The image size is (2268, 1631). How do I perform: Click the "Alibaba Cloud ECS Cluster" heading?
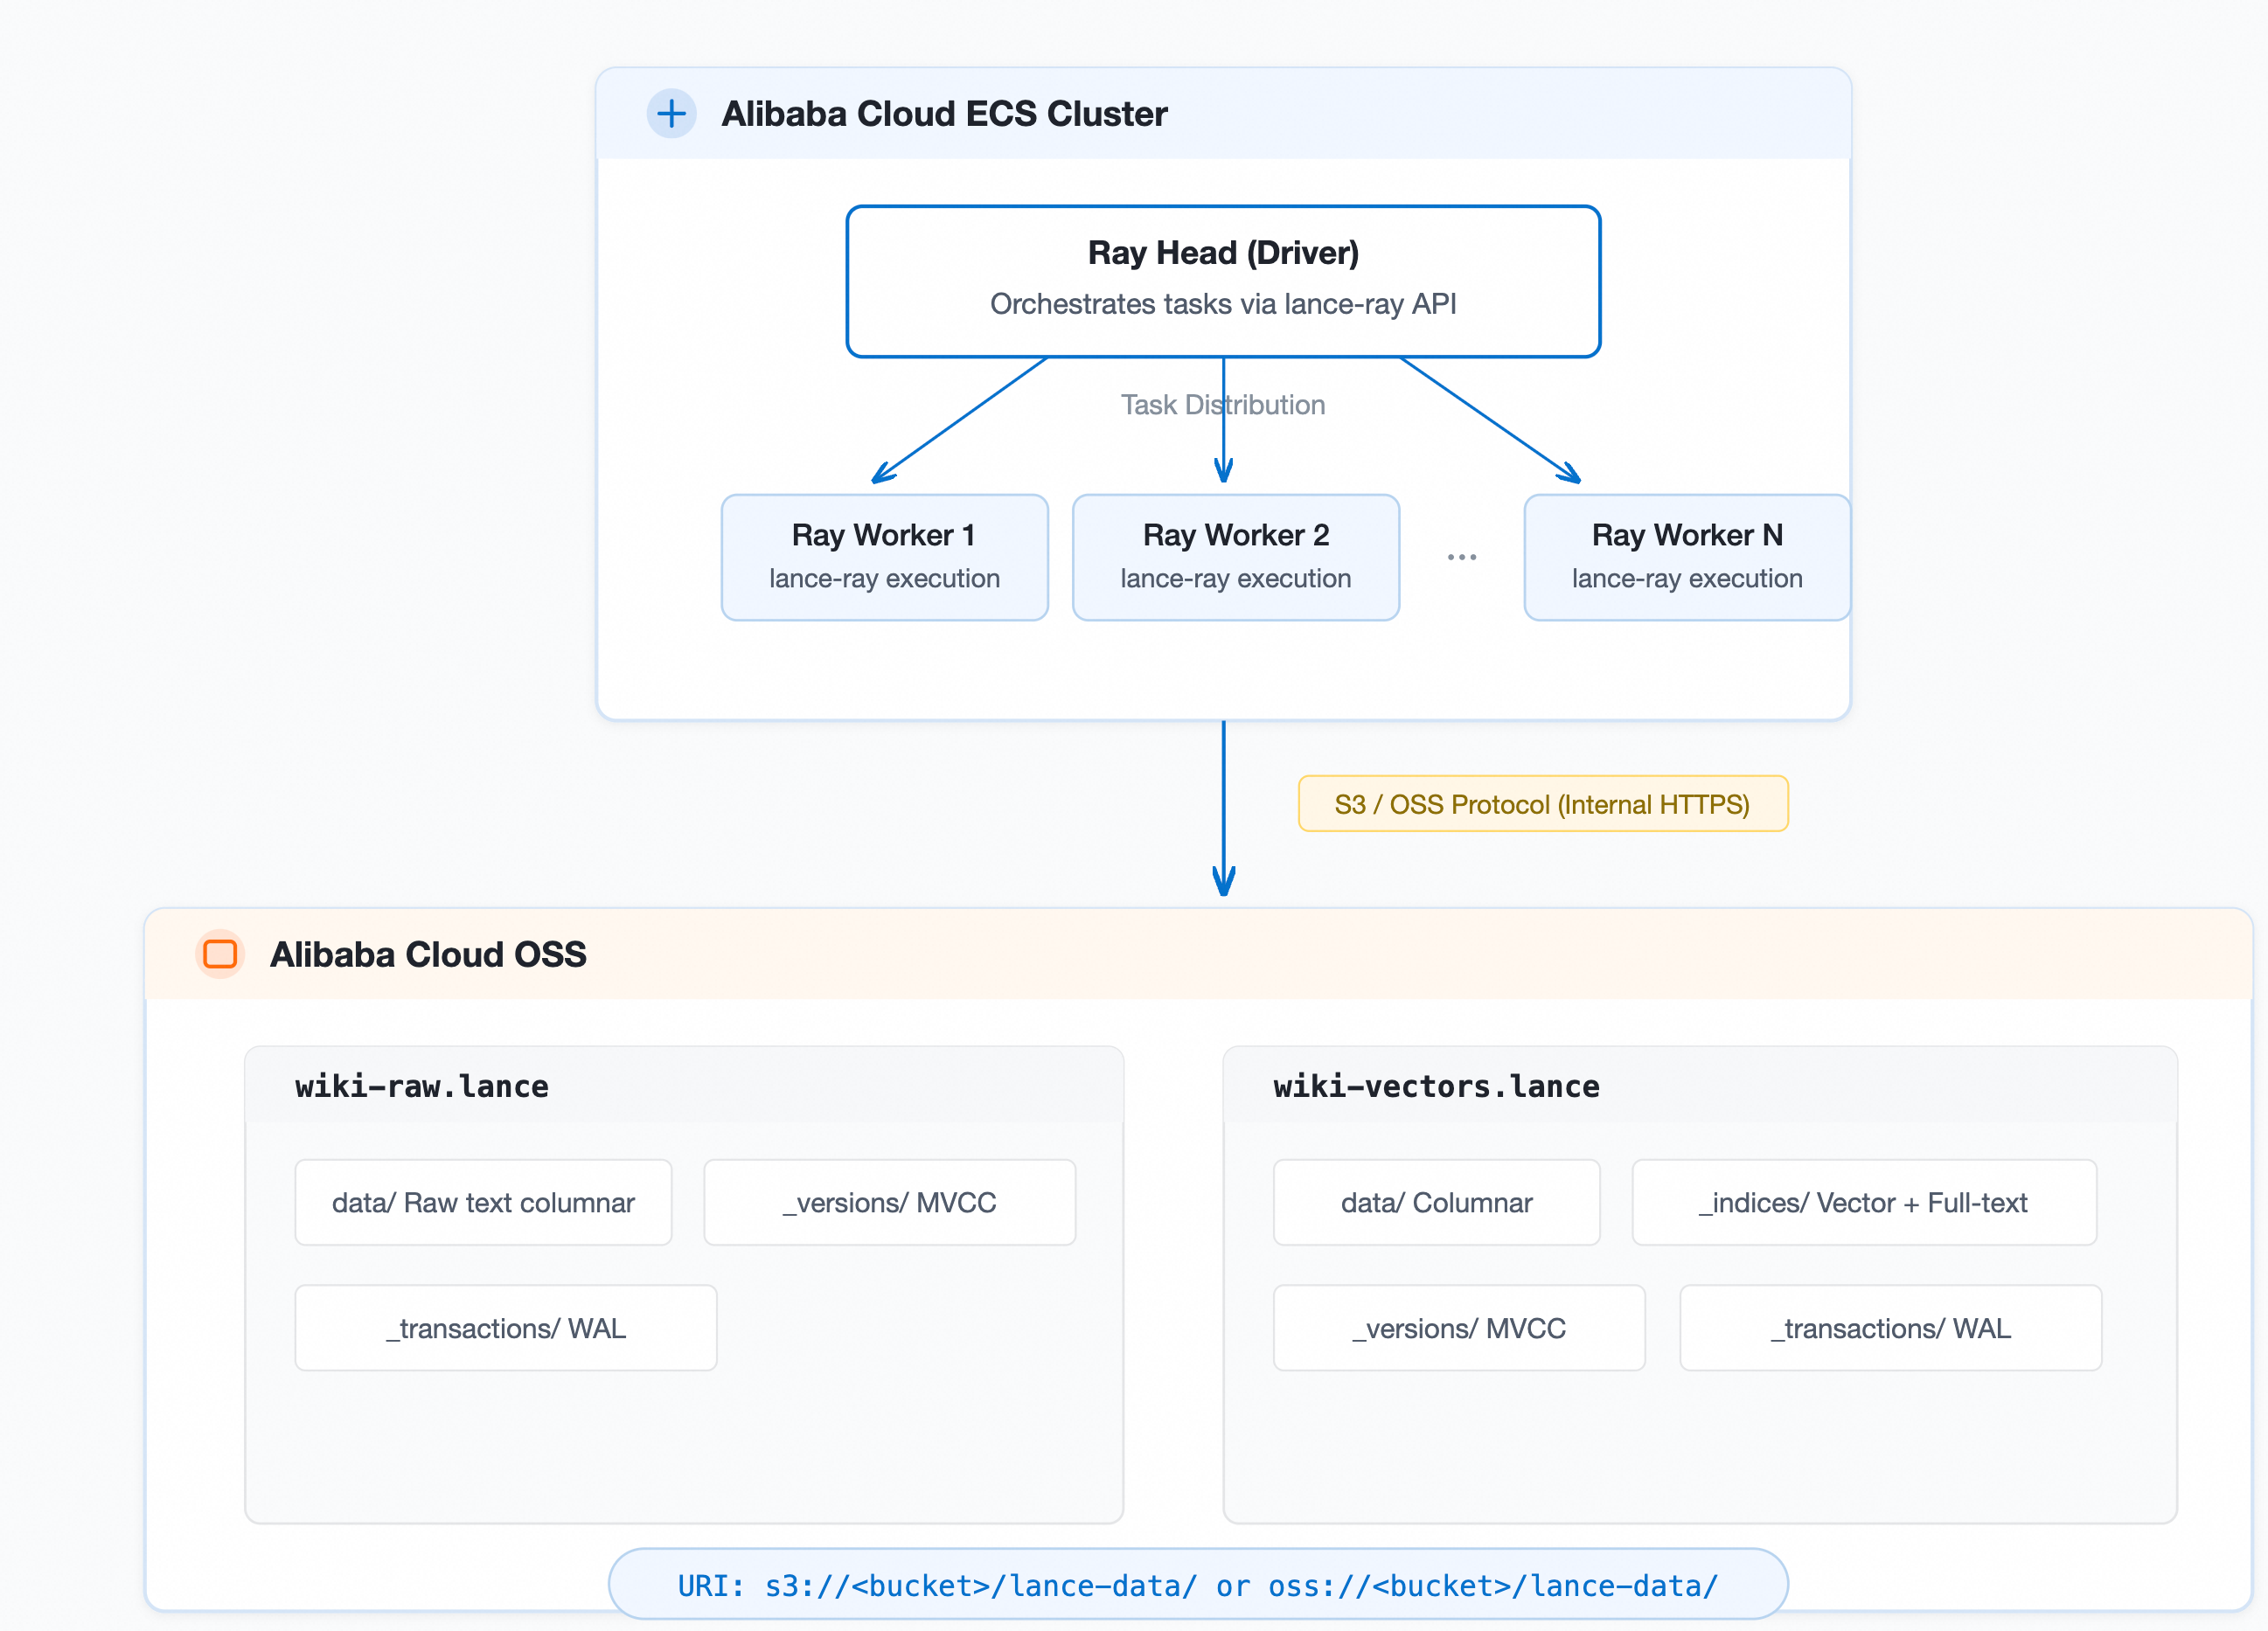[x=944, y=114]
